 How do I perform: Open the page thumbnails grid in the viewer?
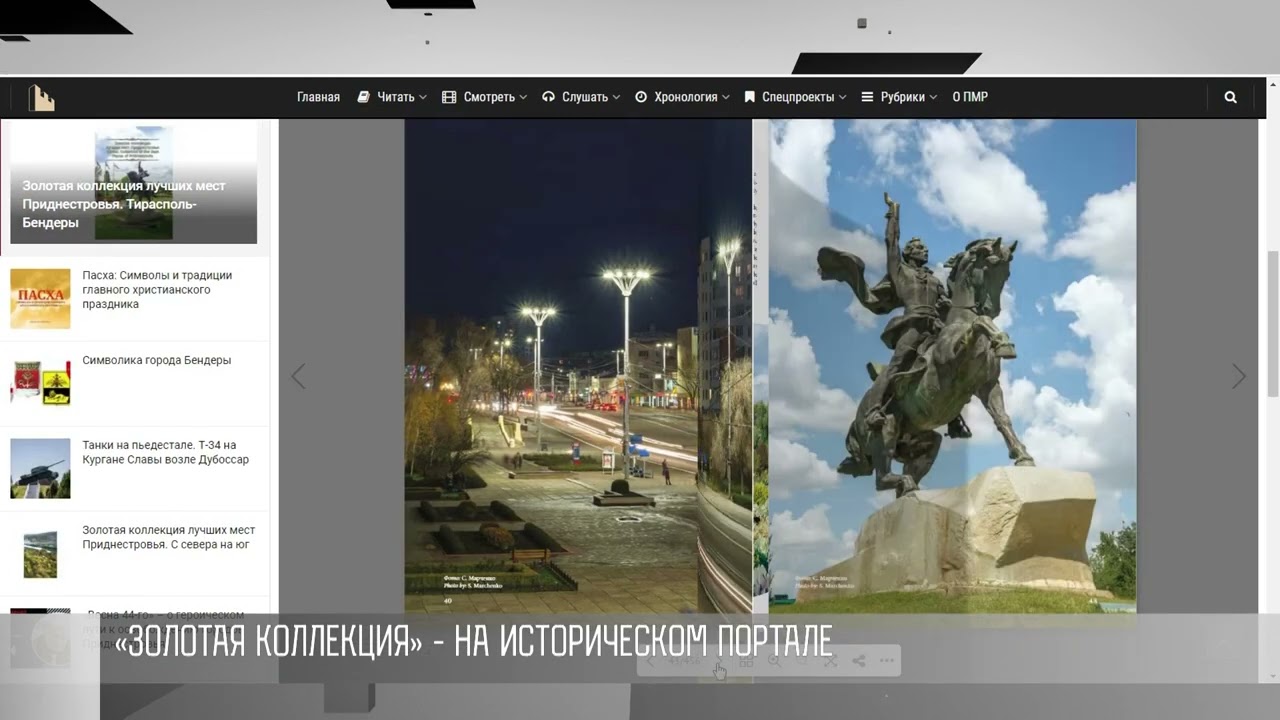click(747, 660)
